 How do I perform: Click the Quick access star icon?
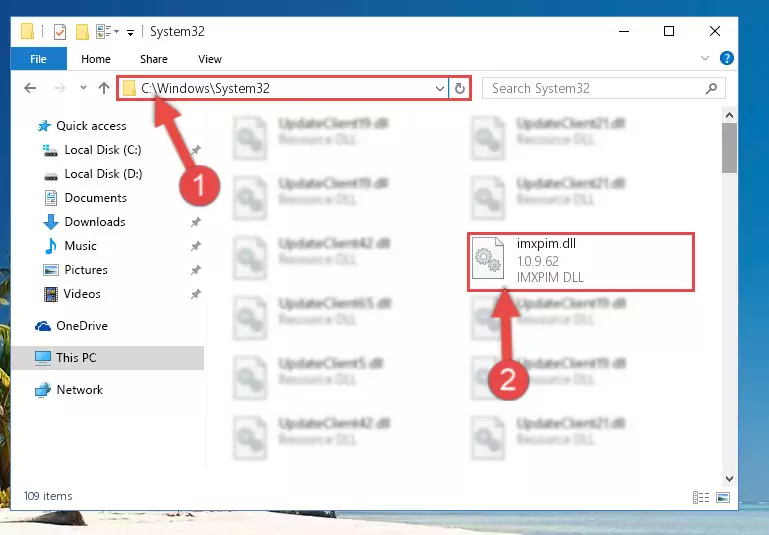pos(44,126)
